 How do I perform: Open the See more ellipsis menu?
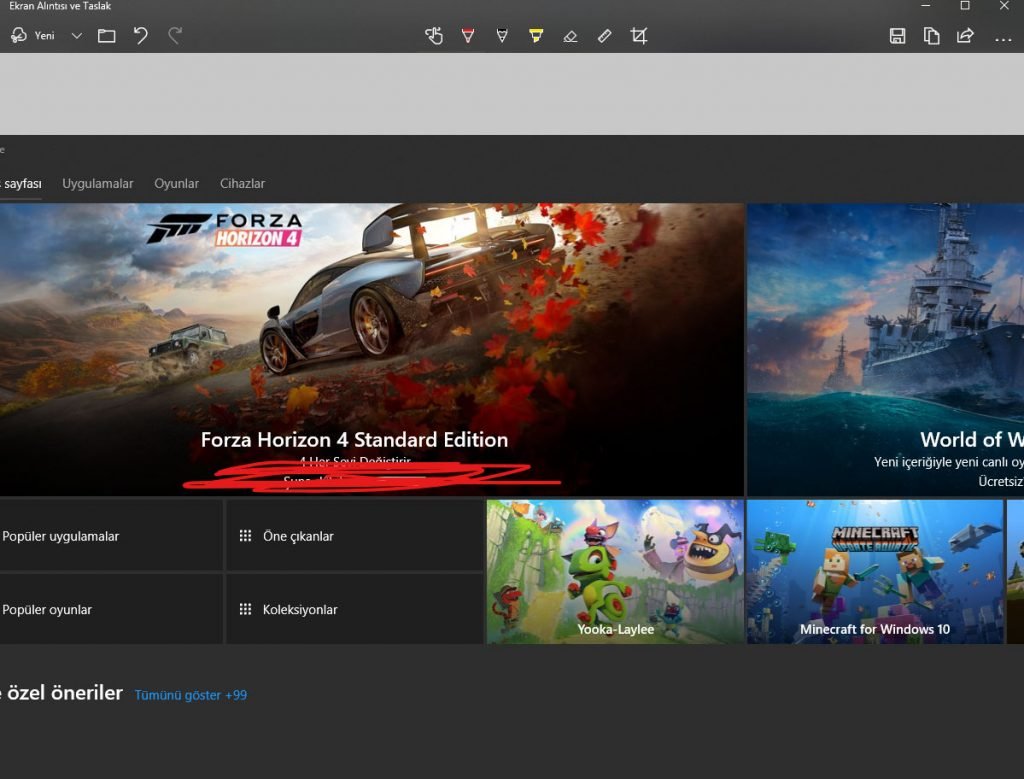pyautogui.click(x=1003, y=37)
